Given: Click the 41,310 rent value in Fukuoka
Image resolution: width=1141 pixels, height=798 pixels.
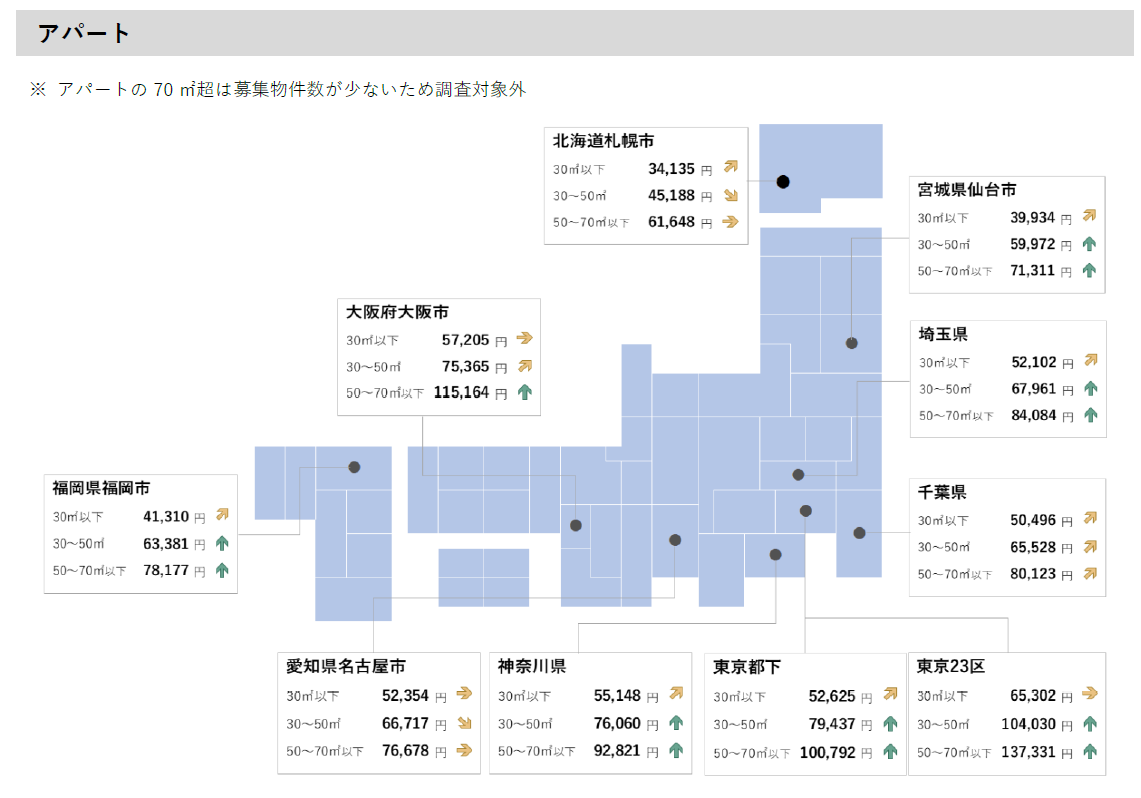Looking at the screenshot, I should (x=166, y=516).
